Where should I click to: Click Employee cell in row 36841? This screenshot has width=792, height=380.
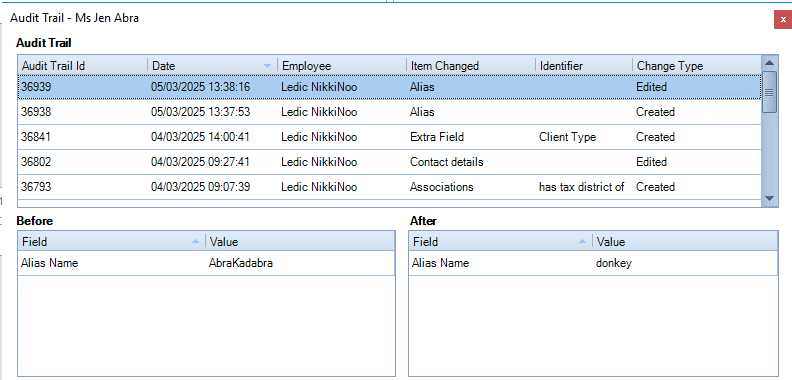[319, 137]
